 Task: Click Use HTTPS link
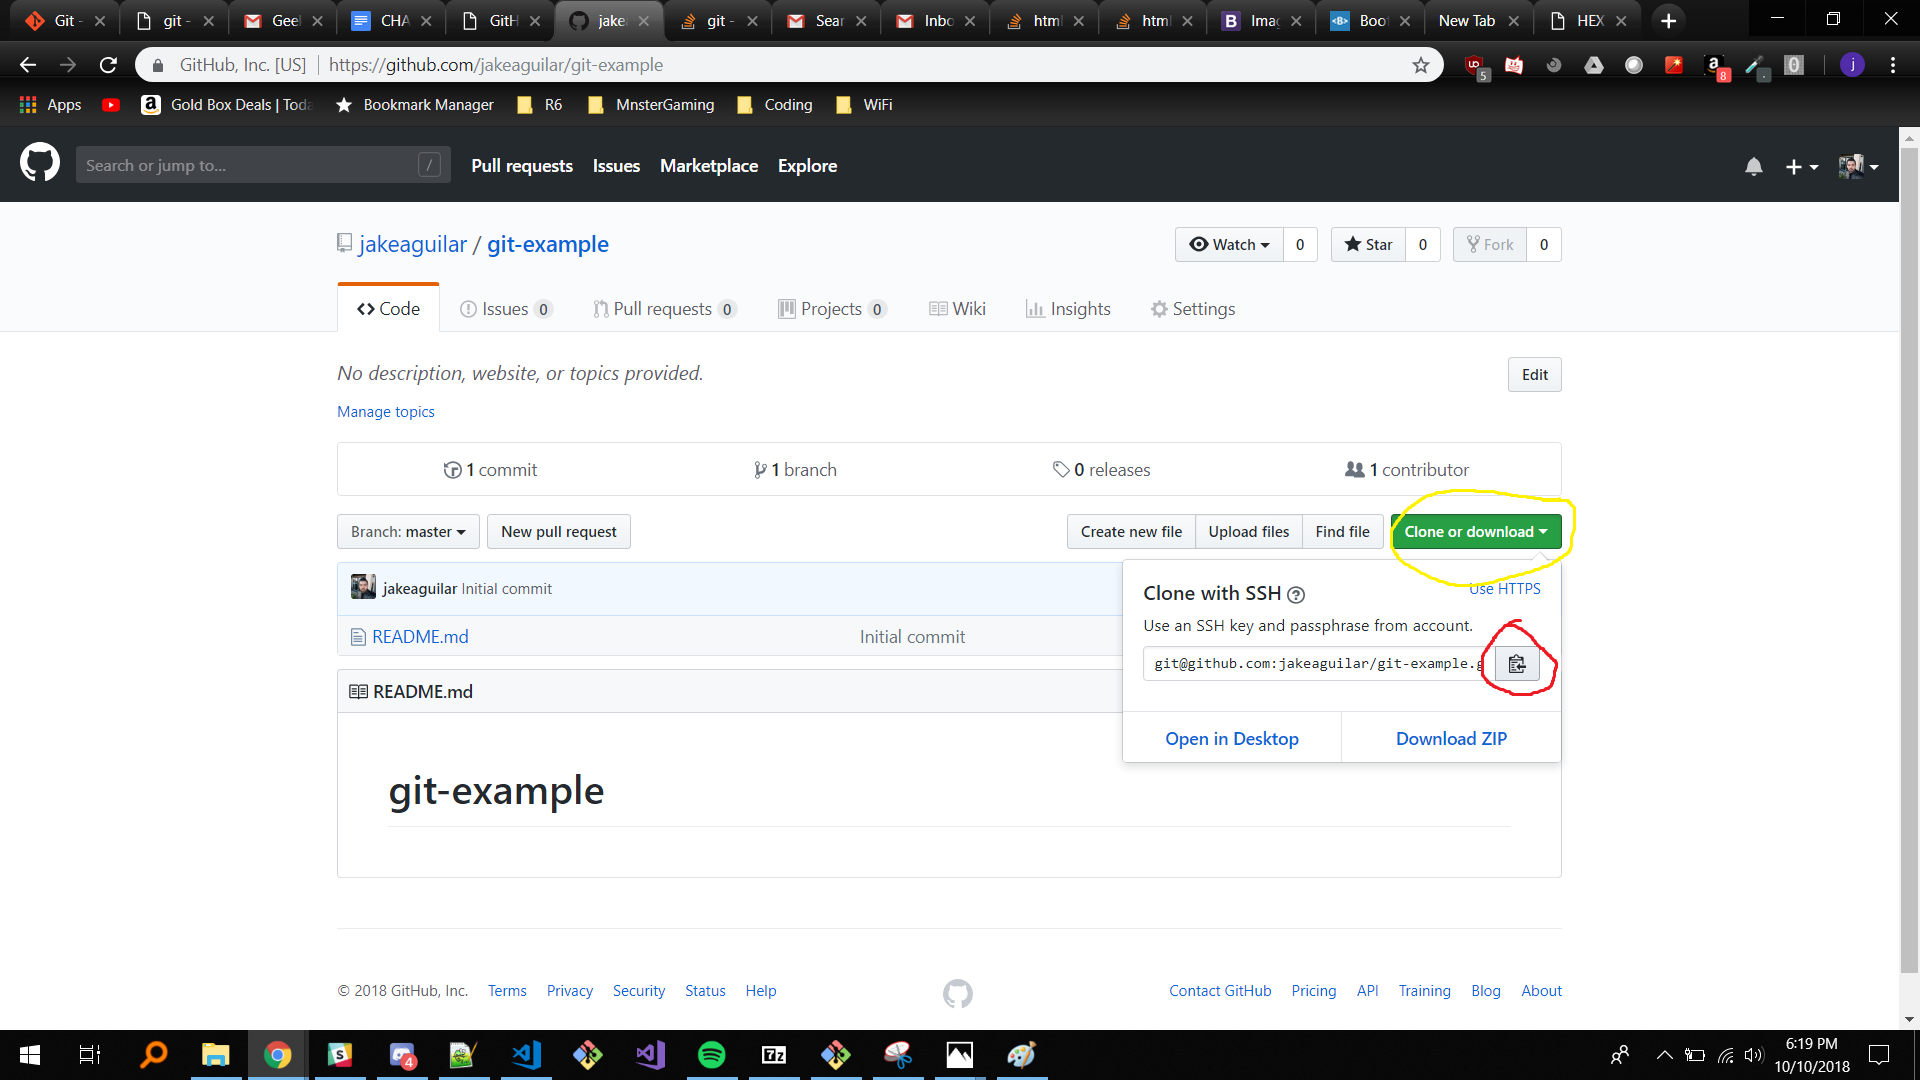click(1504, 589)
